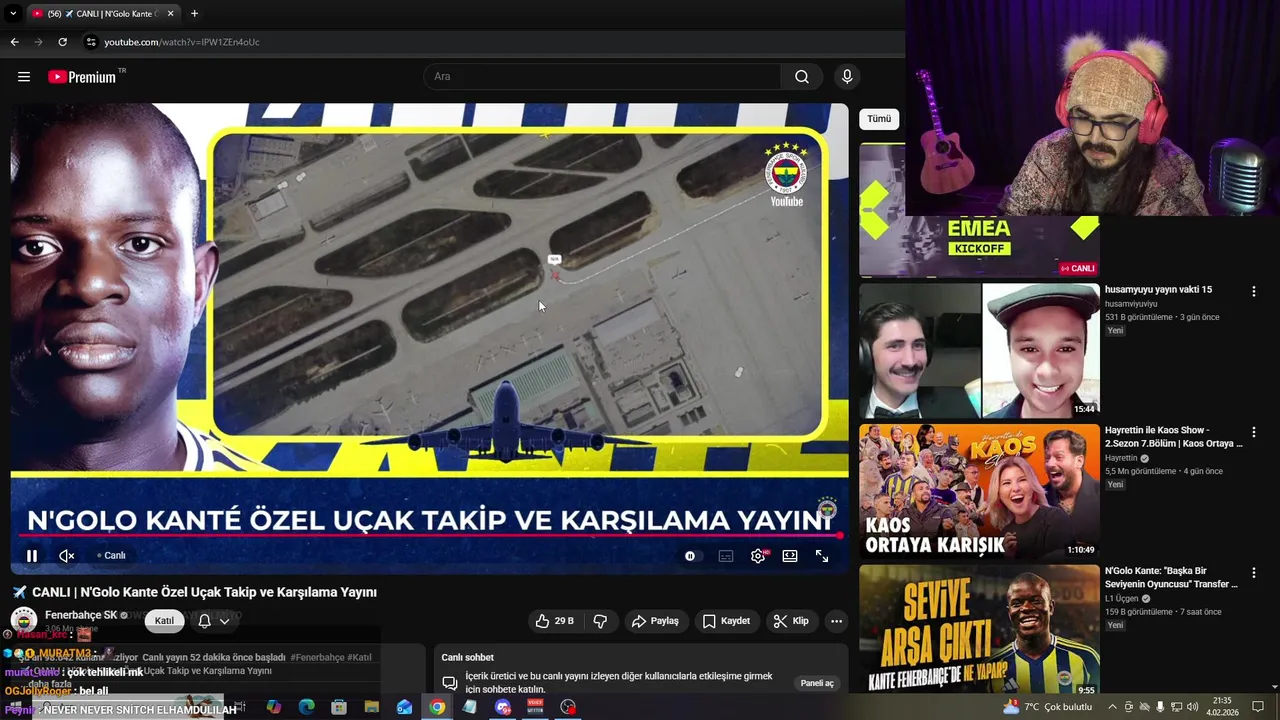The image size is (1280, 720).
Task: Reload the page with the refresh icon
Action: pos(62,42)
